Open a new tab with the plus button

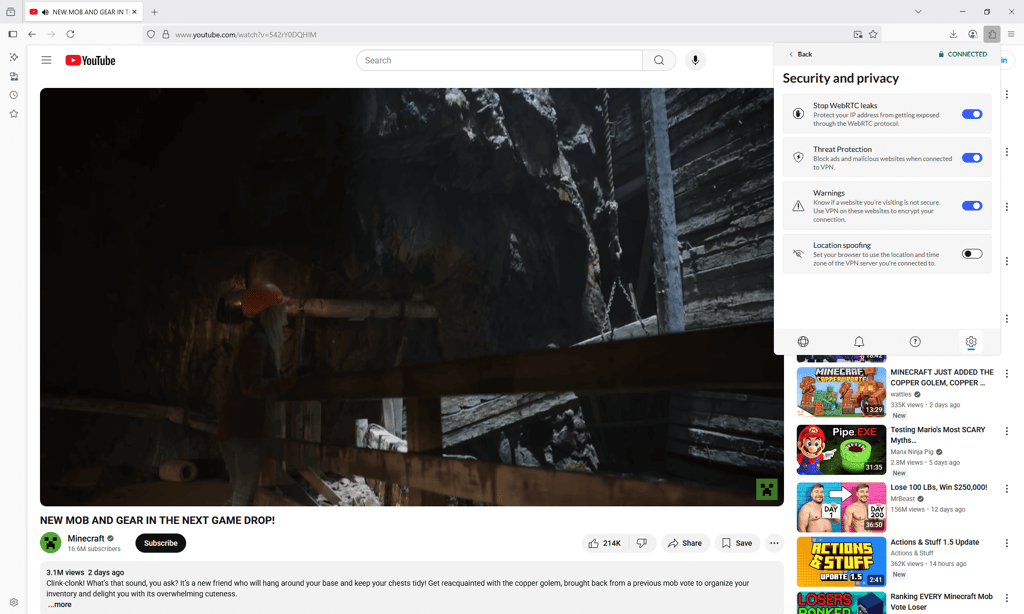pos(154,12)
